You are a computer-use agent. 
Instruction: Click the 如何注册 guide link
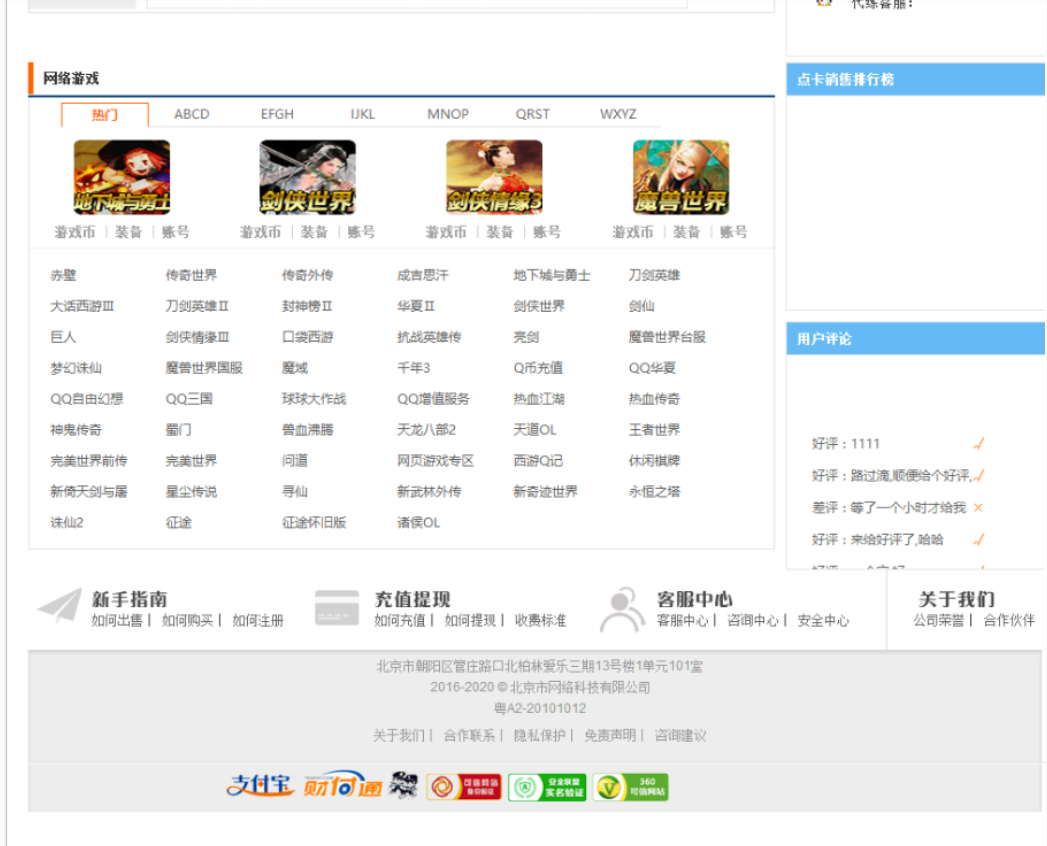pos(258,620)
